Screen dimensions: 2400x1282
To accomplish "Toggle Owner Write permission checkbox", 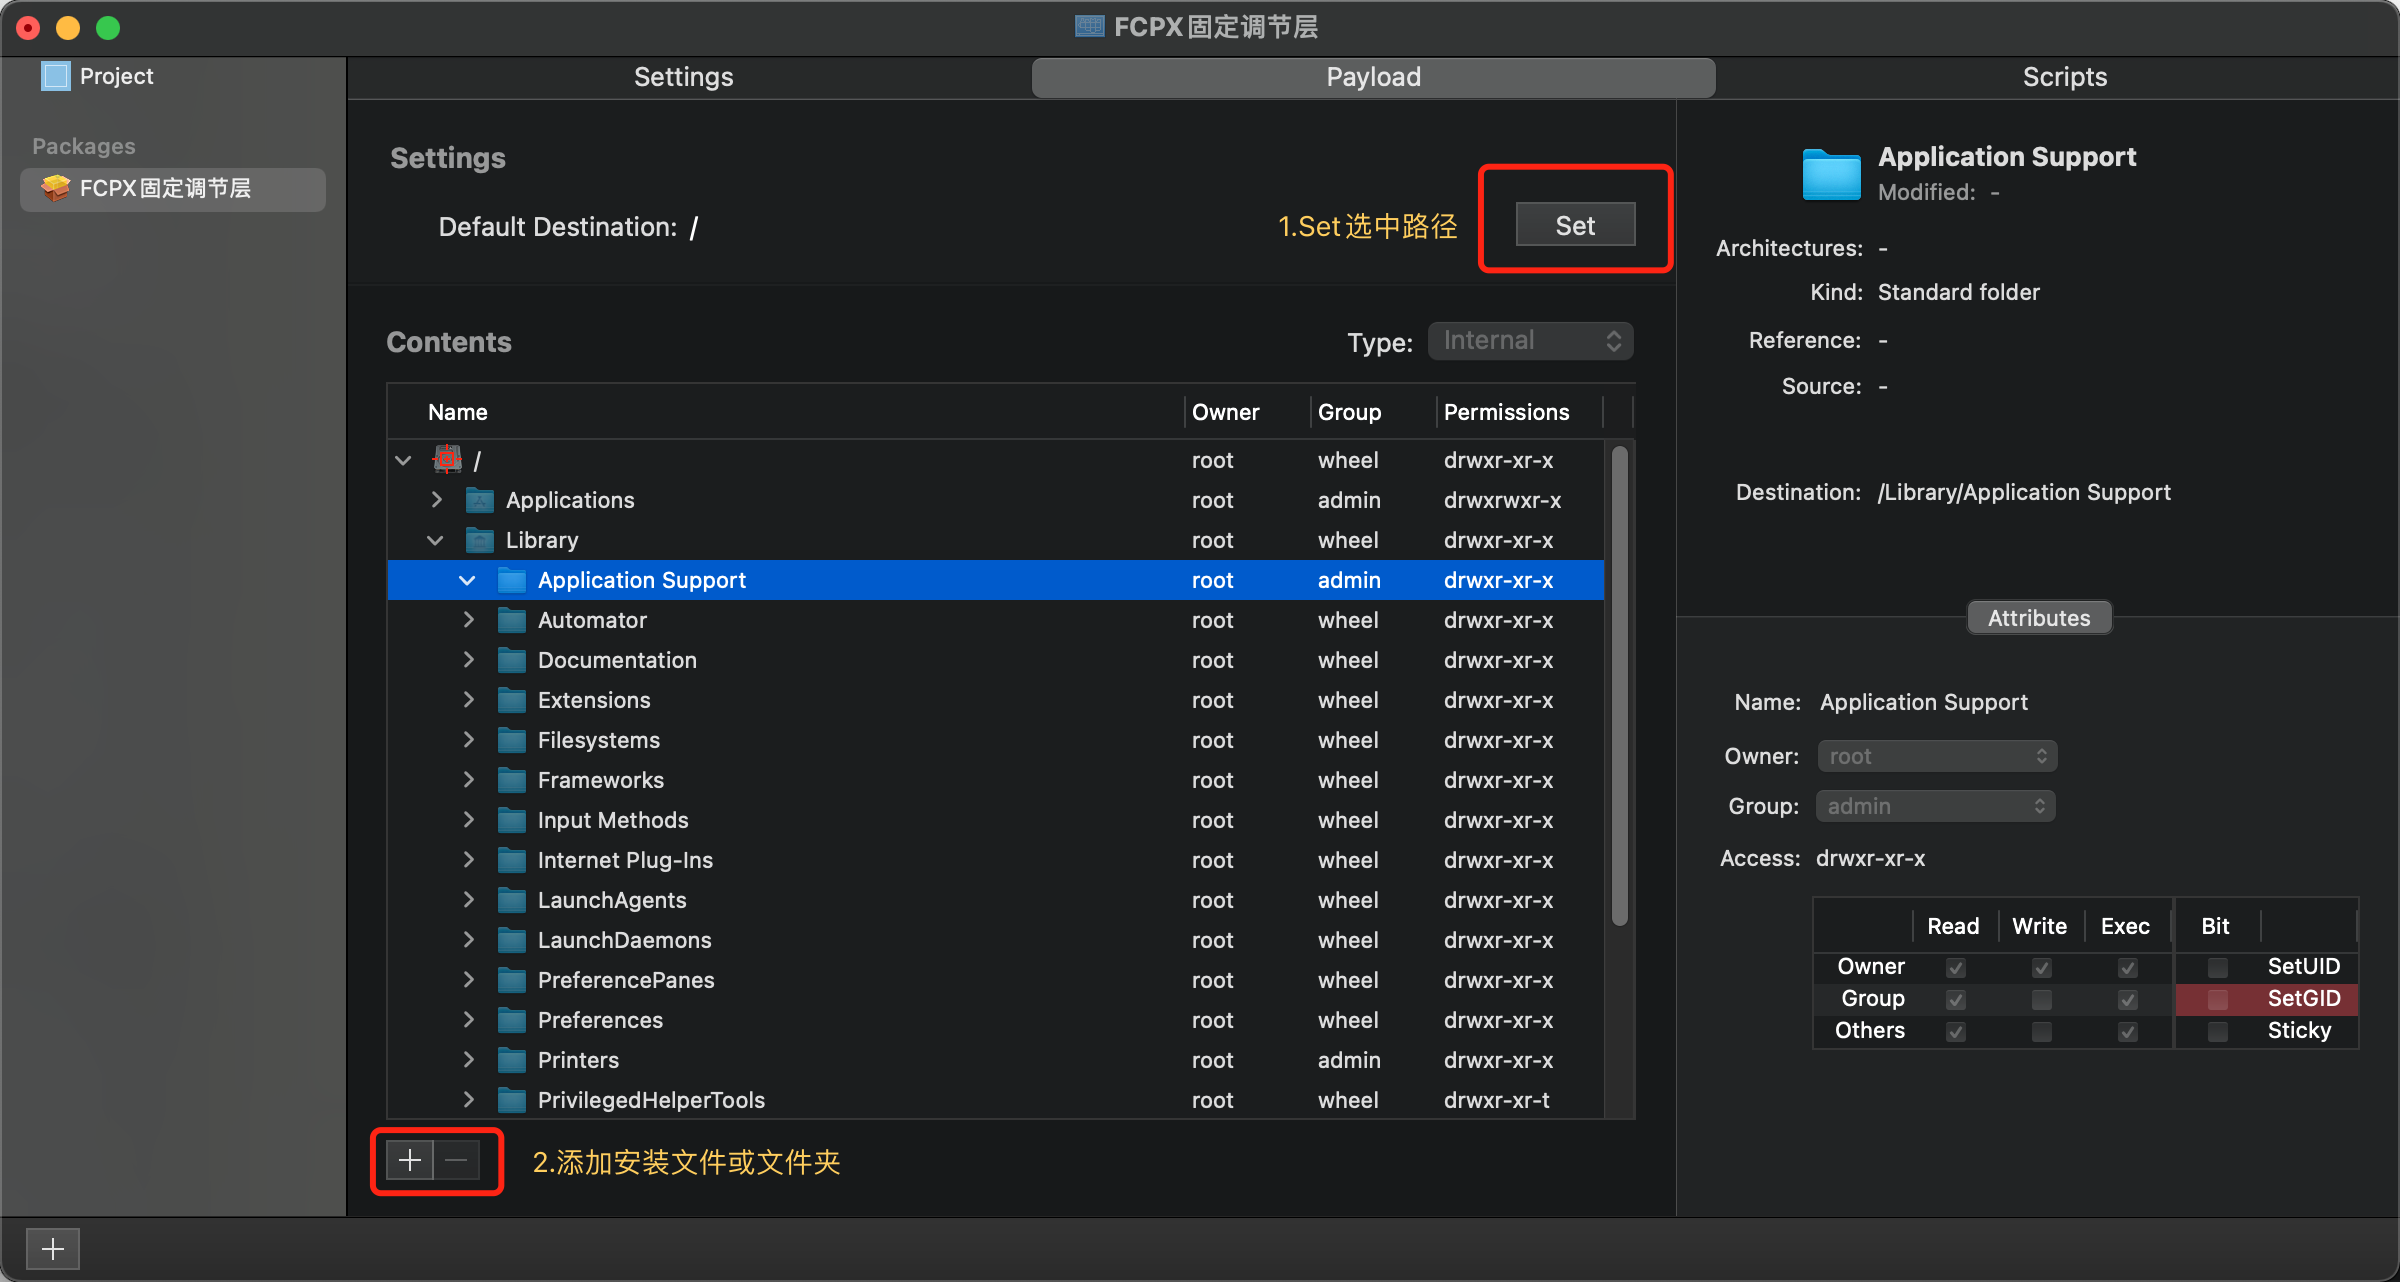I will click(2041, 968).
